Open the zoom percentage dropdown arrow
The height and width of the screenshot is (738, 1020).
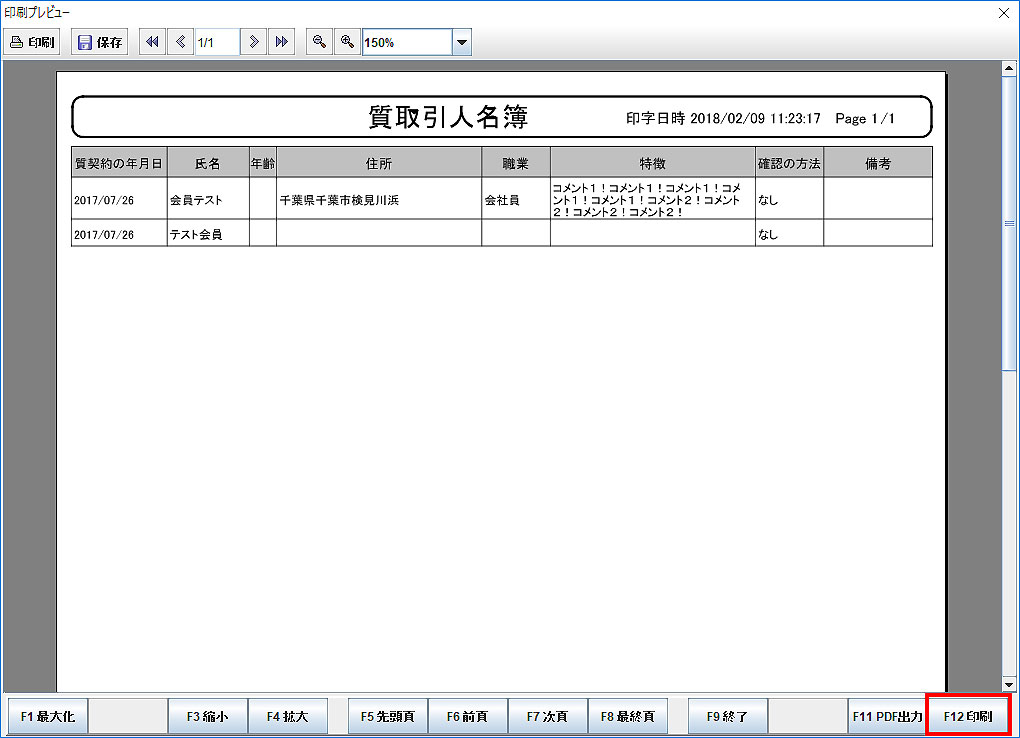(x=461, y=42)
